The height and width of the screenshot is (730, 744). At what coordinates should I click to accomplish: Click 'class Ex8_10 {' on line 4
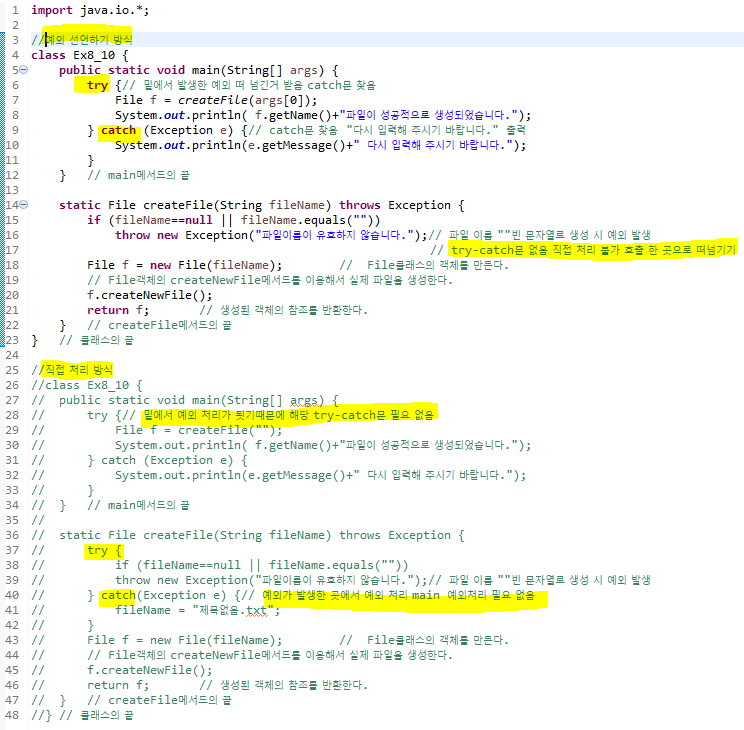[x=80, y=55]
